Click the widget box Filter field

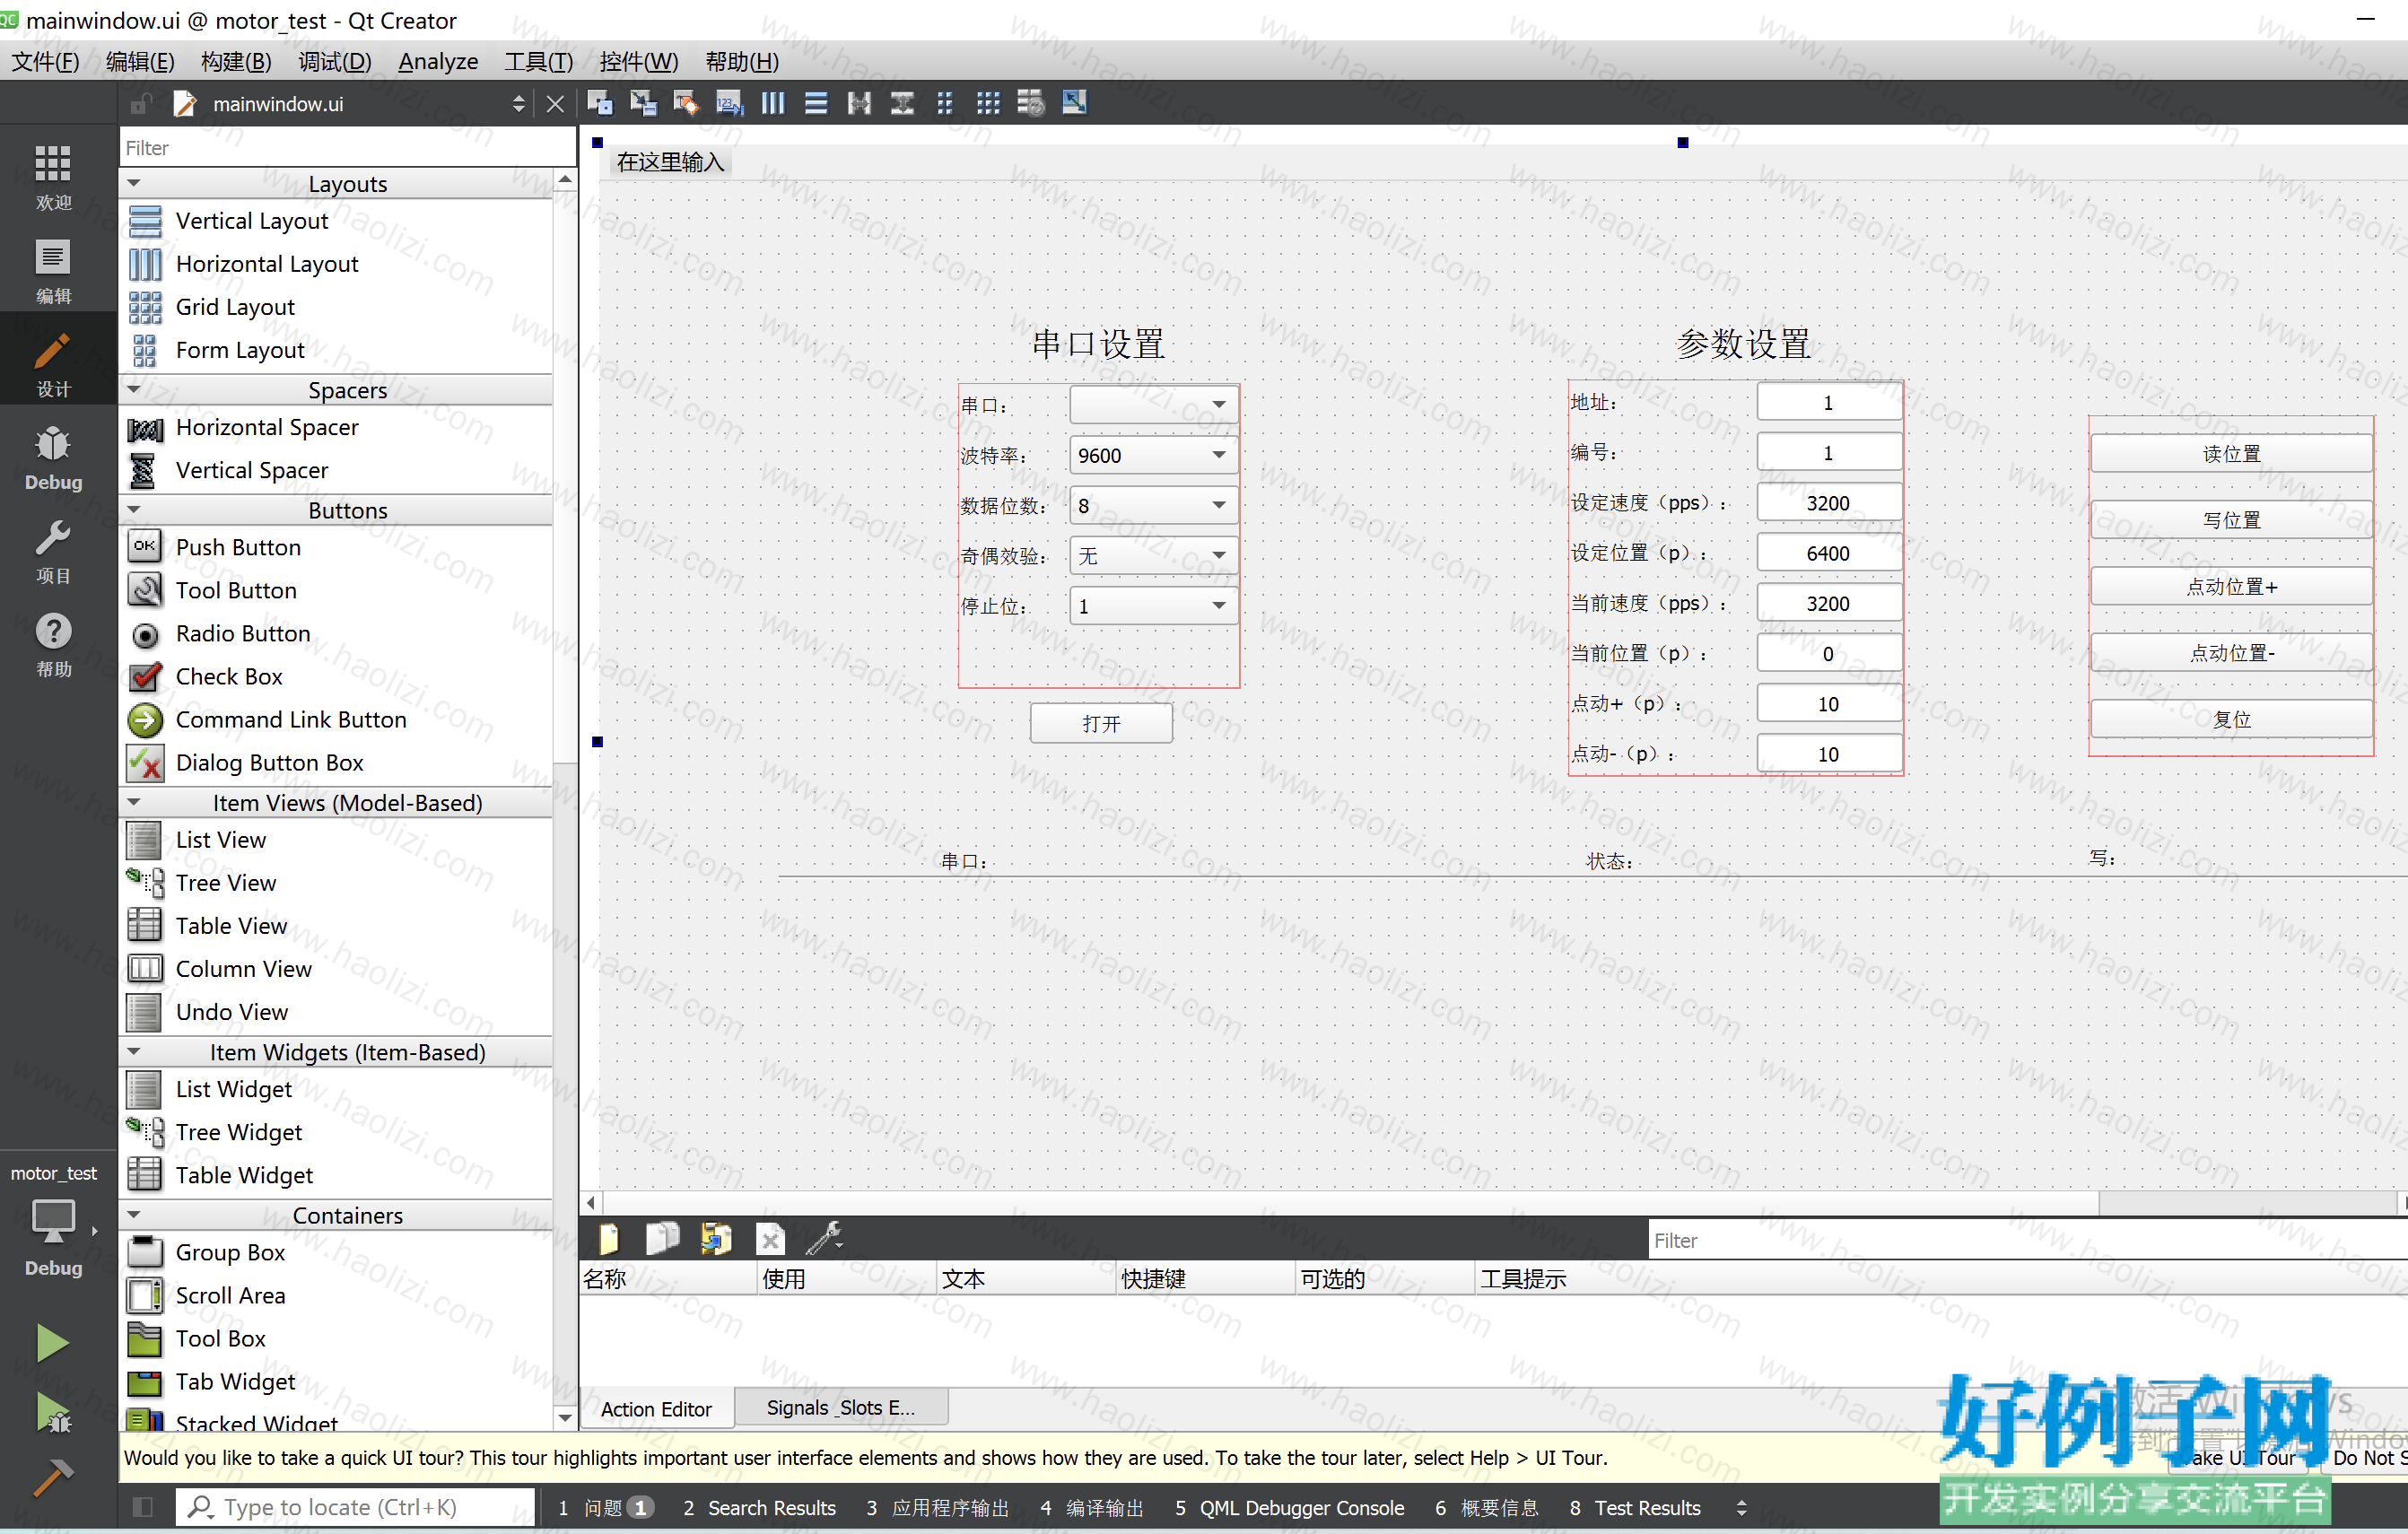(346, 148)
